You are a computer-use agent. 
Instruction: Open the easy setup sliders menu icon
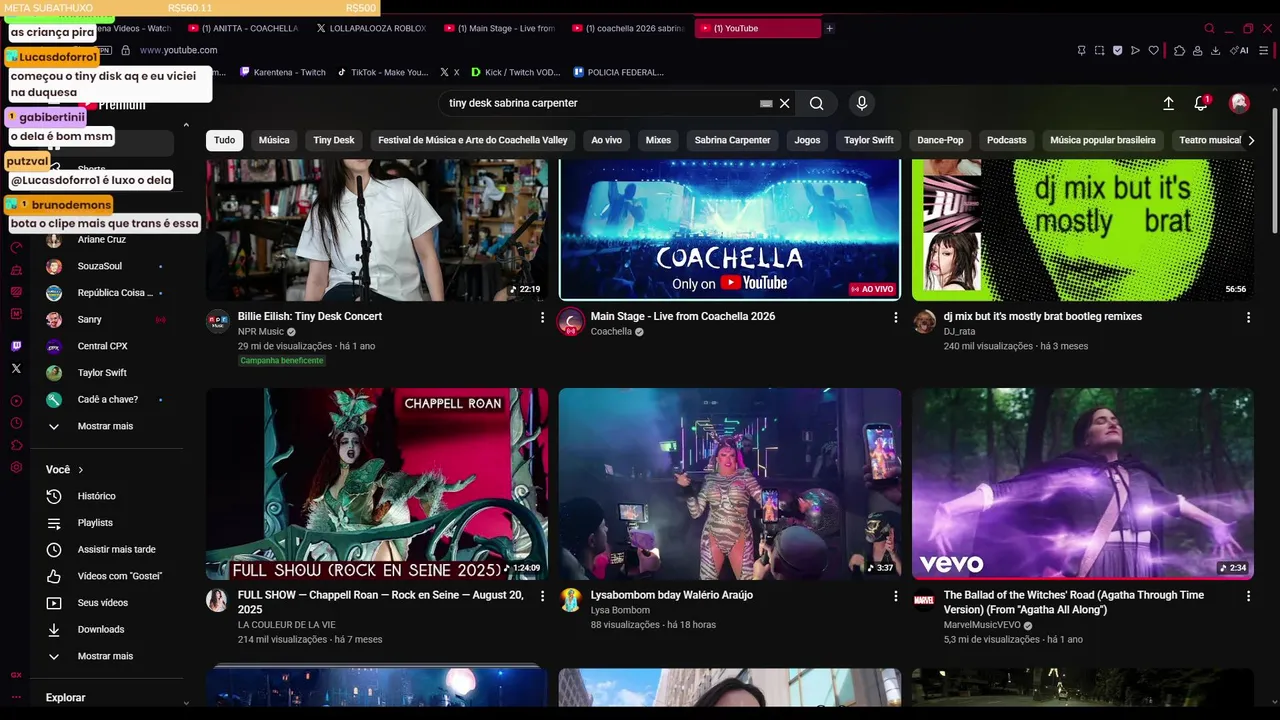tap(1265, 50)
